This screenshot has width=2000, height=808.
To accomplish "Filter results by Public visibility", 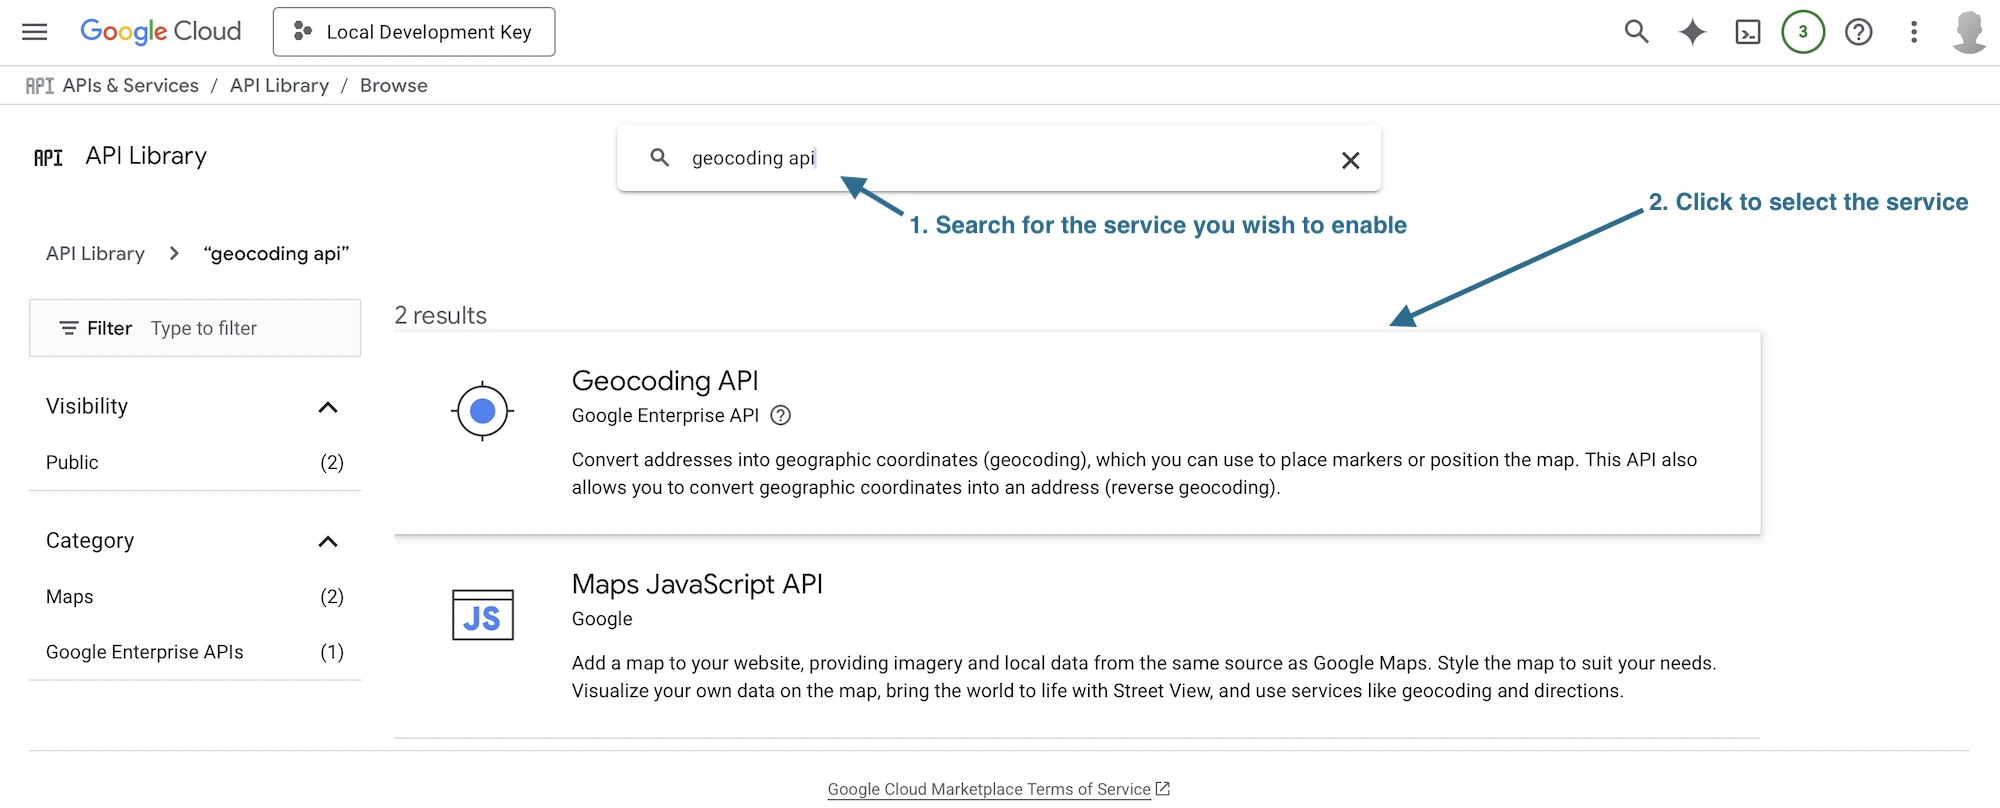I will click(x=72, y=462).
